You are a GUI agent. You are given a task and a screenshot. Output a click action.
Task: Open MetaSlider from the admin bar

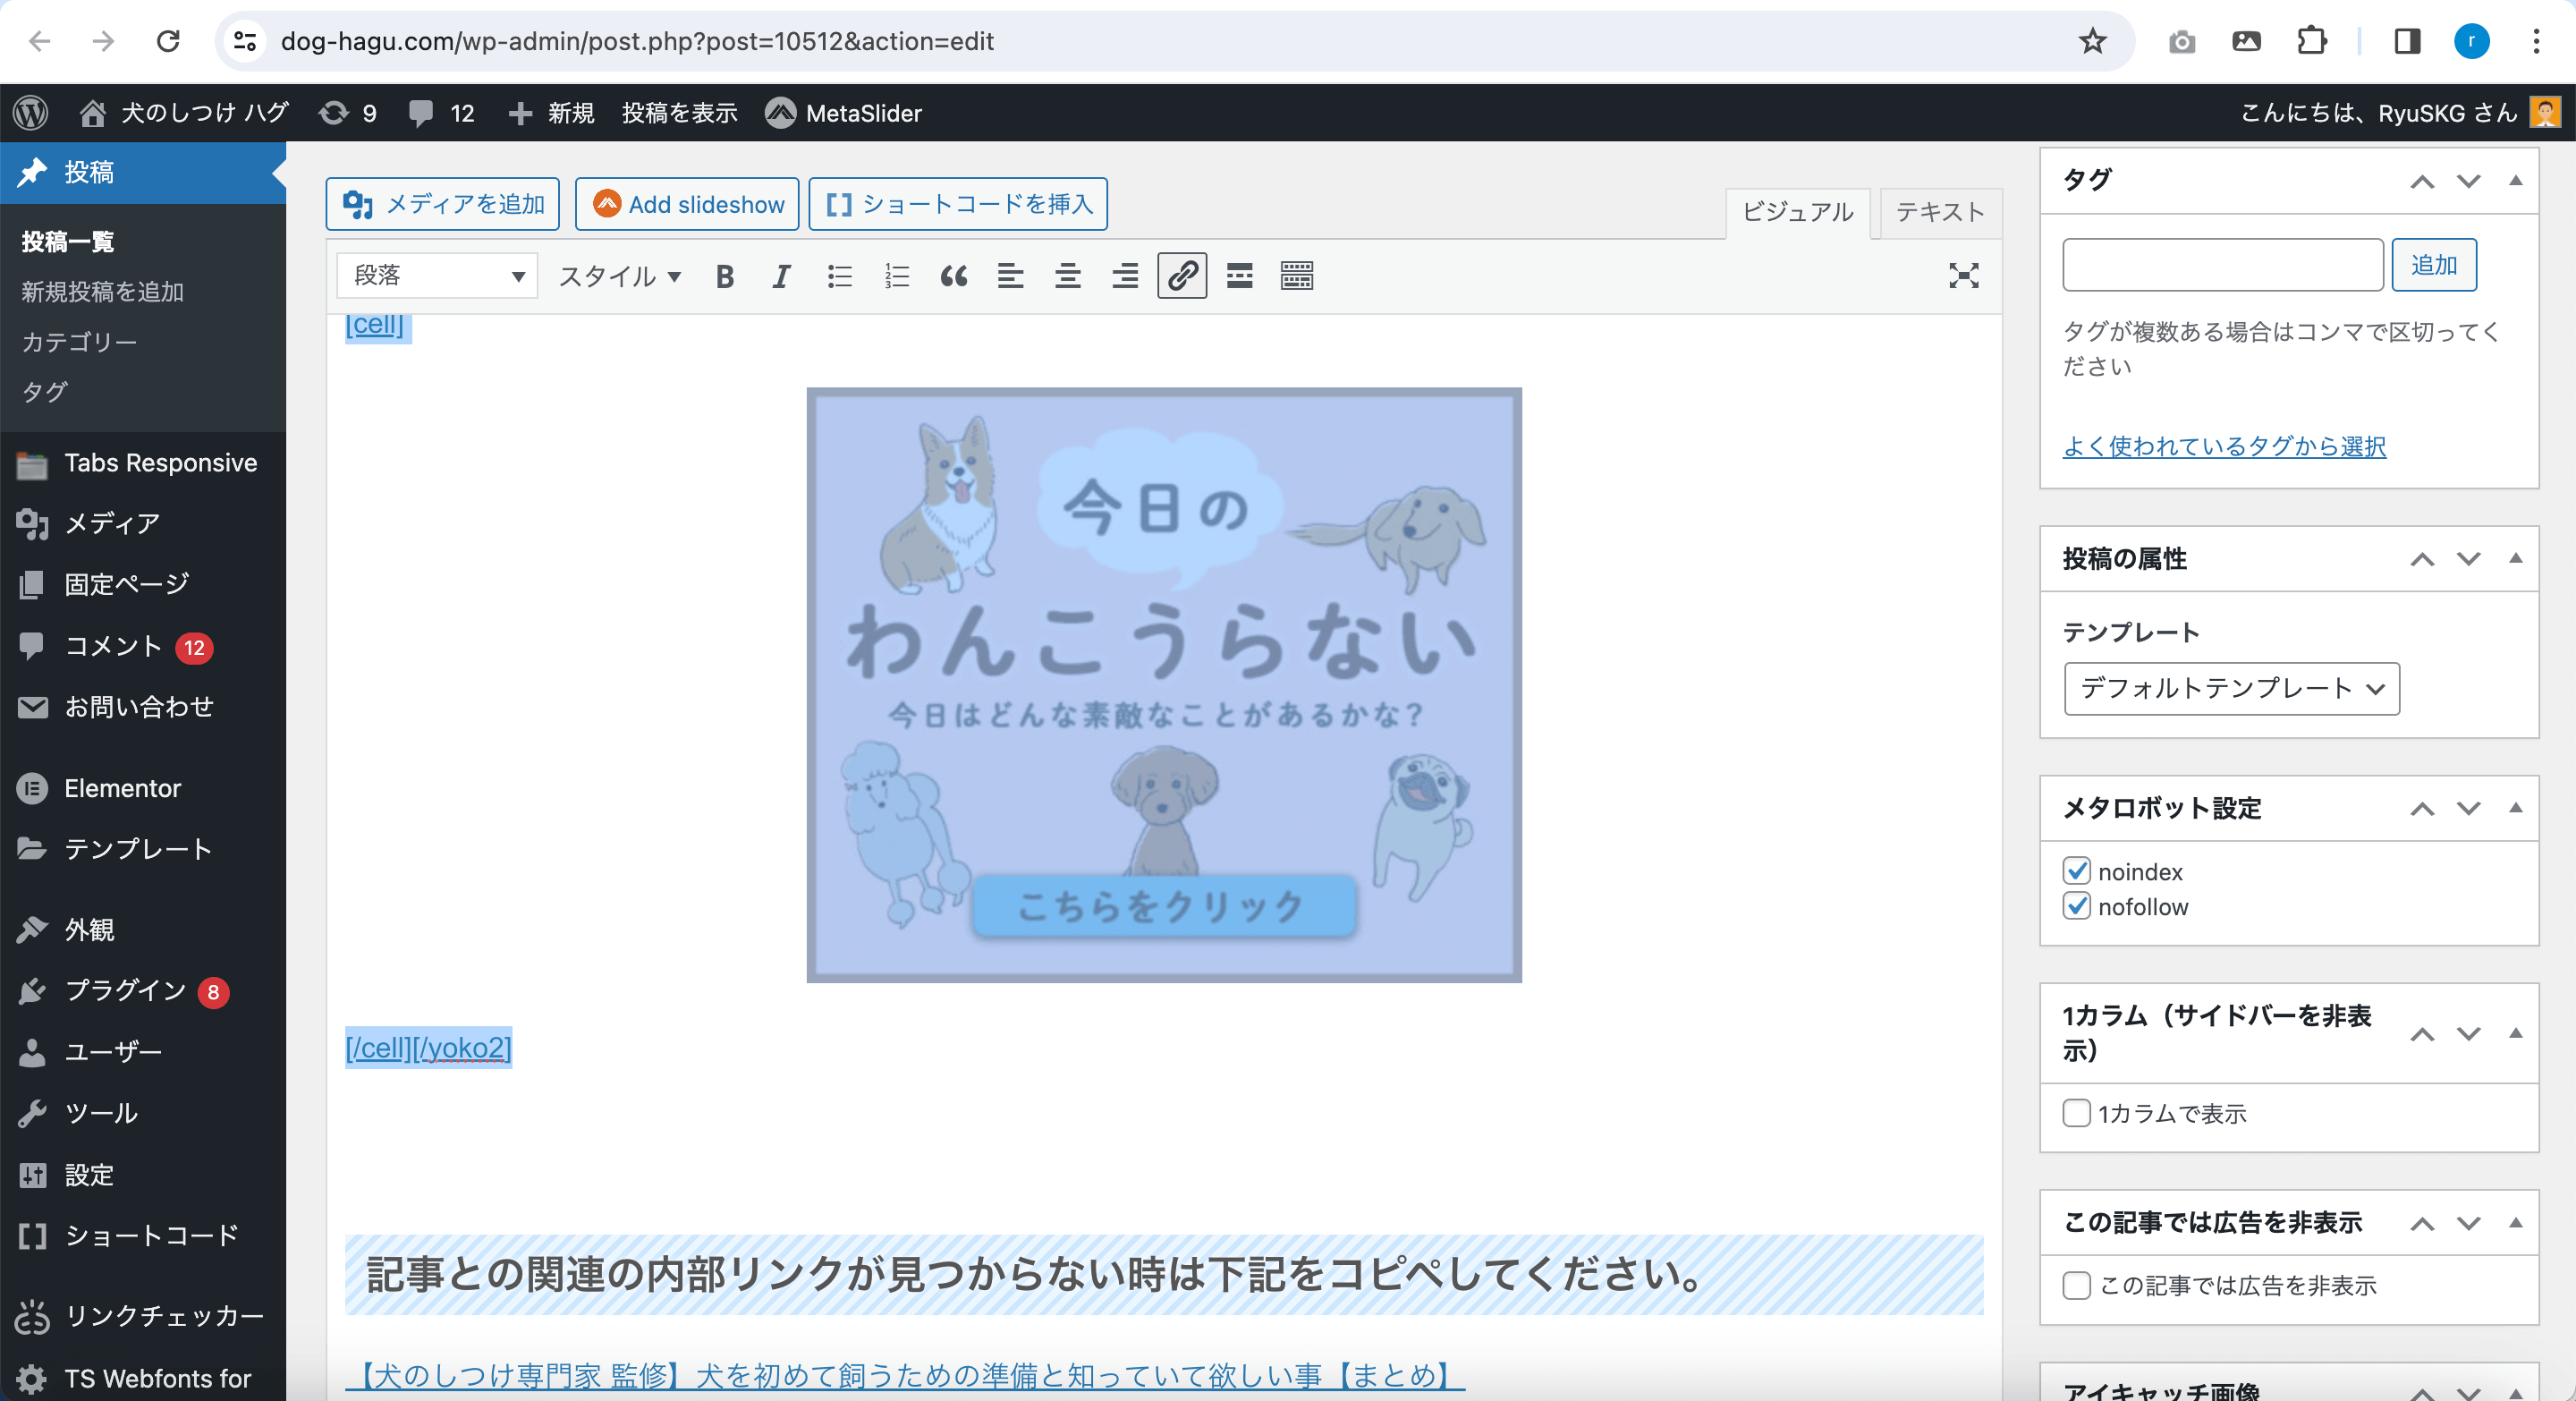point(843,113)
